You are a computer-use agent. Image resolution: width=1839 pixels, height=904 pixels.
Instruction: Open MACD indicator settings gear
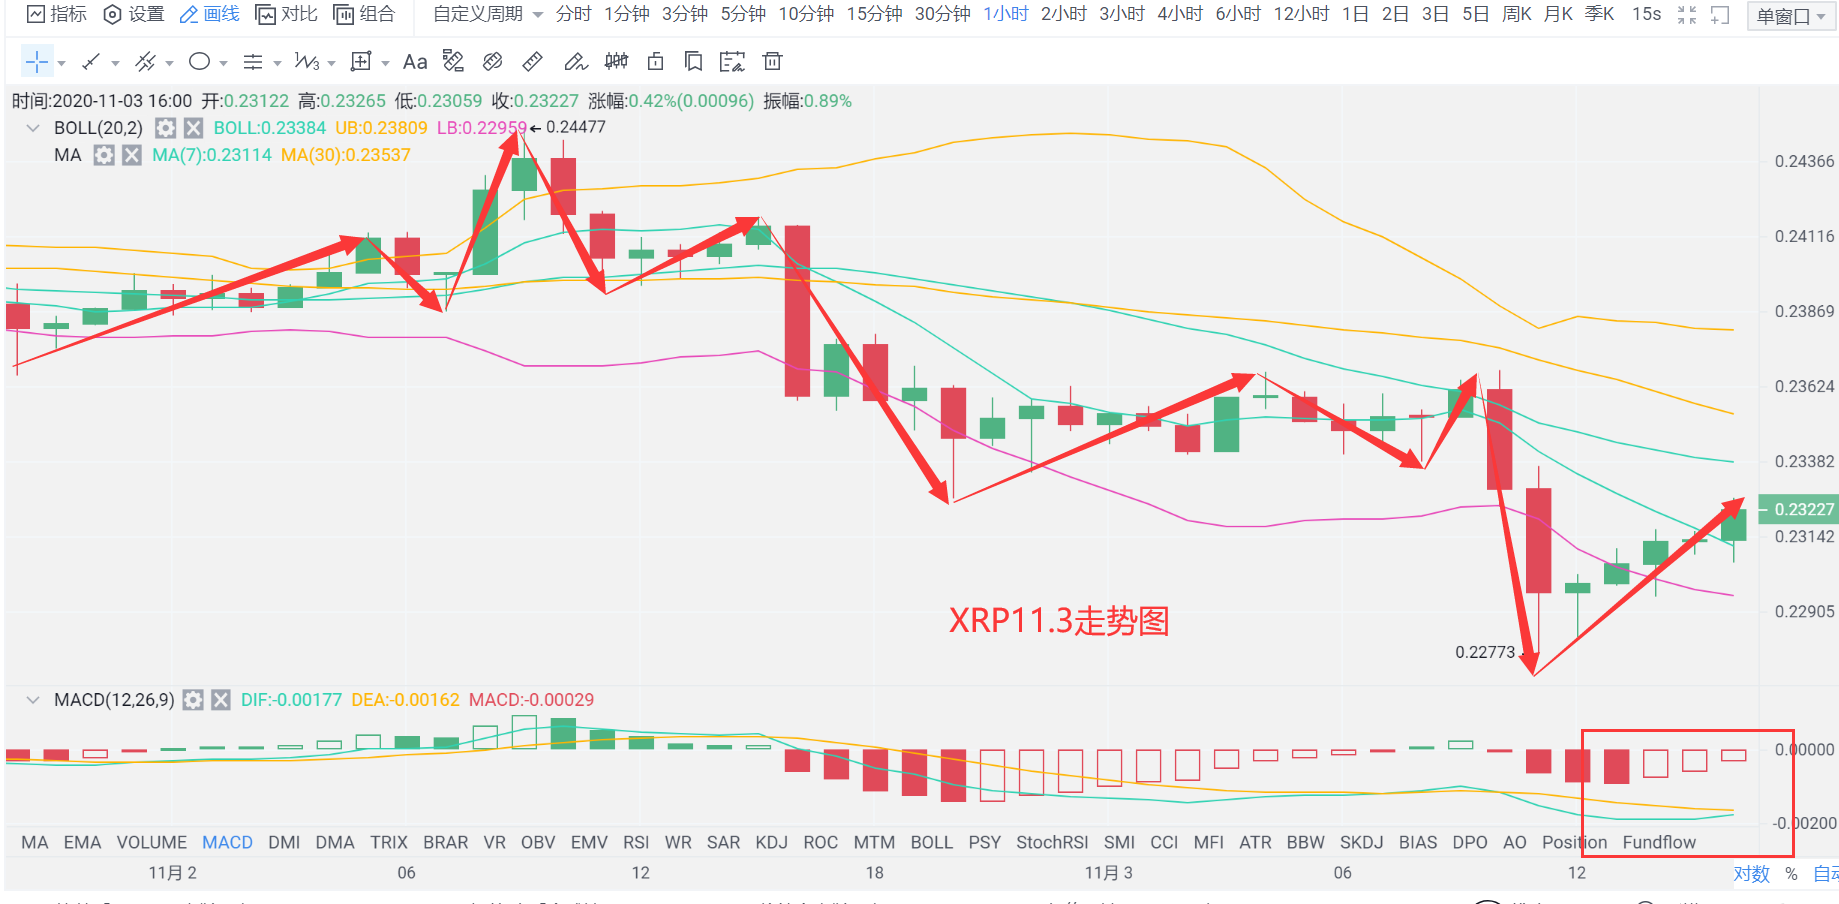193,700
